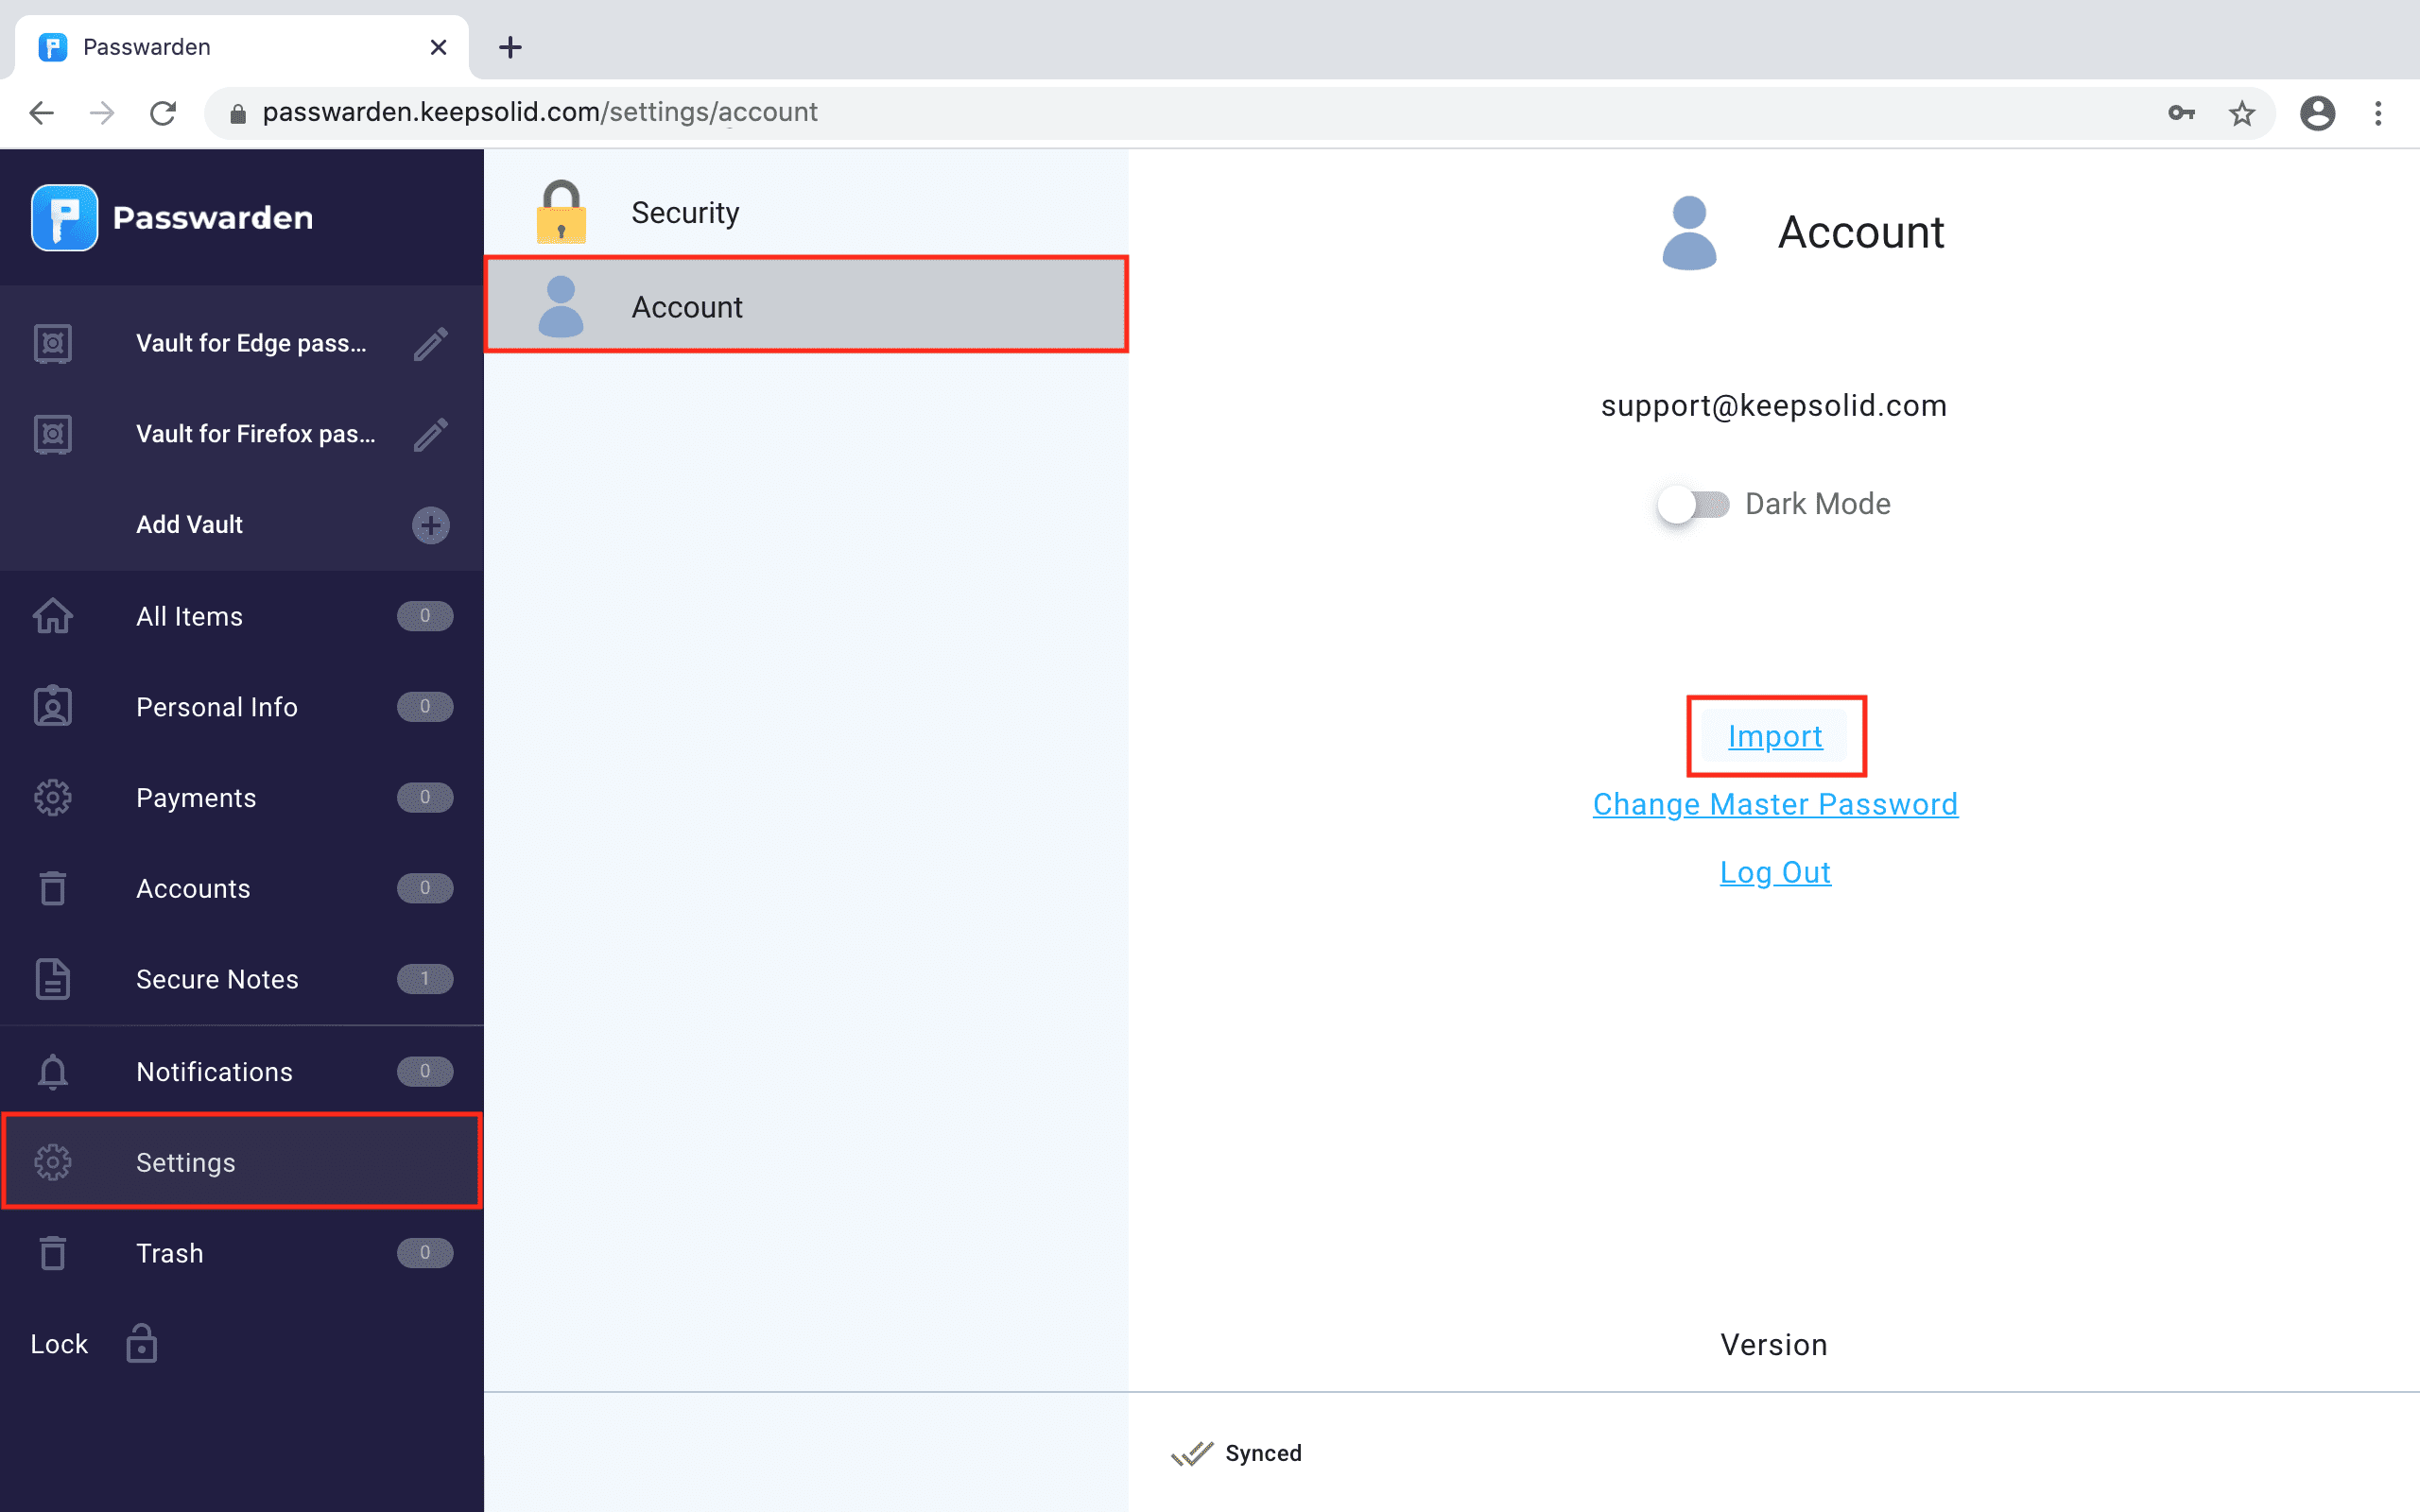Click the Payments sidebar icon
This screenshot has width=2420, height=1512.
click(50, 798)
